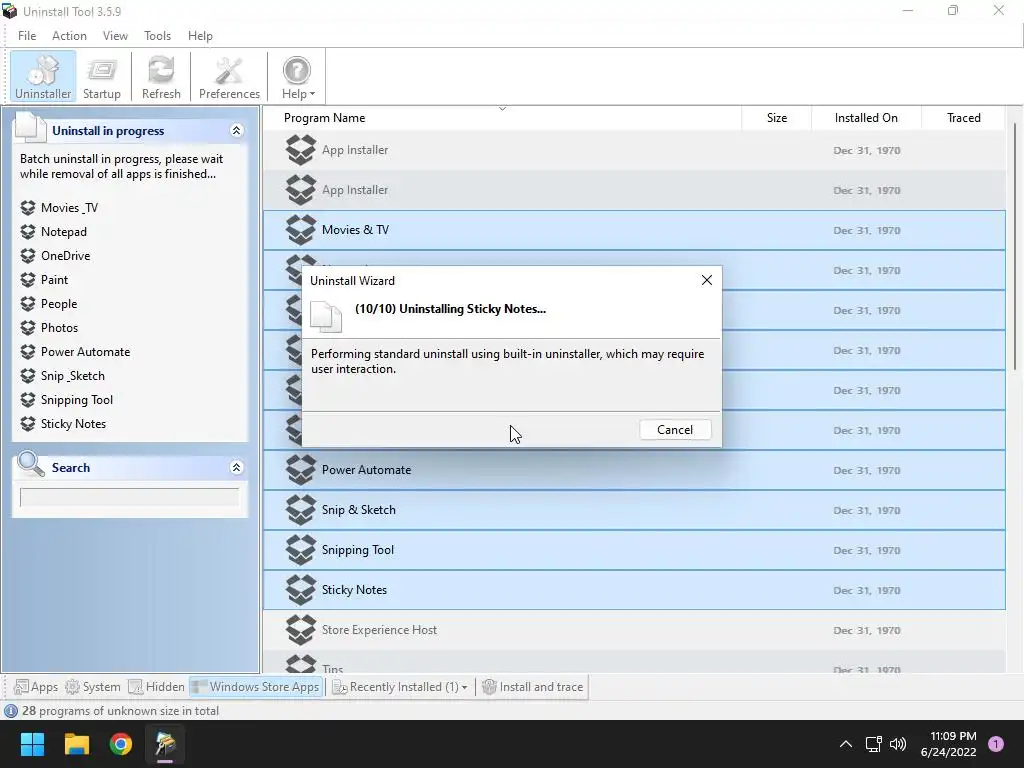
Task: Click the Snip & Sketch package icon
Action: tap(300, 509)
